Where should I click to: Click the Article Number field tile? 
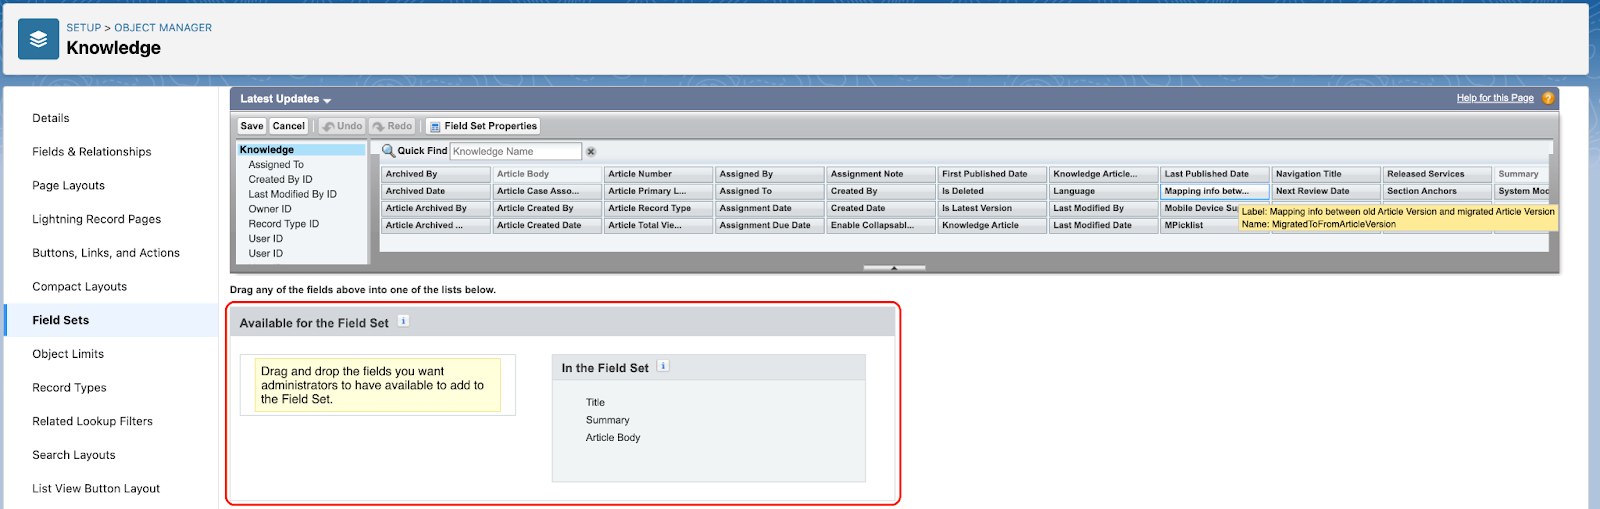click(x=659, y=174)
